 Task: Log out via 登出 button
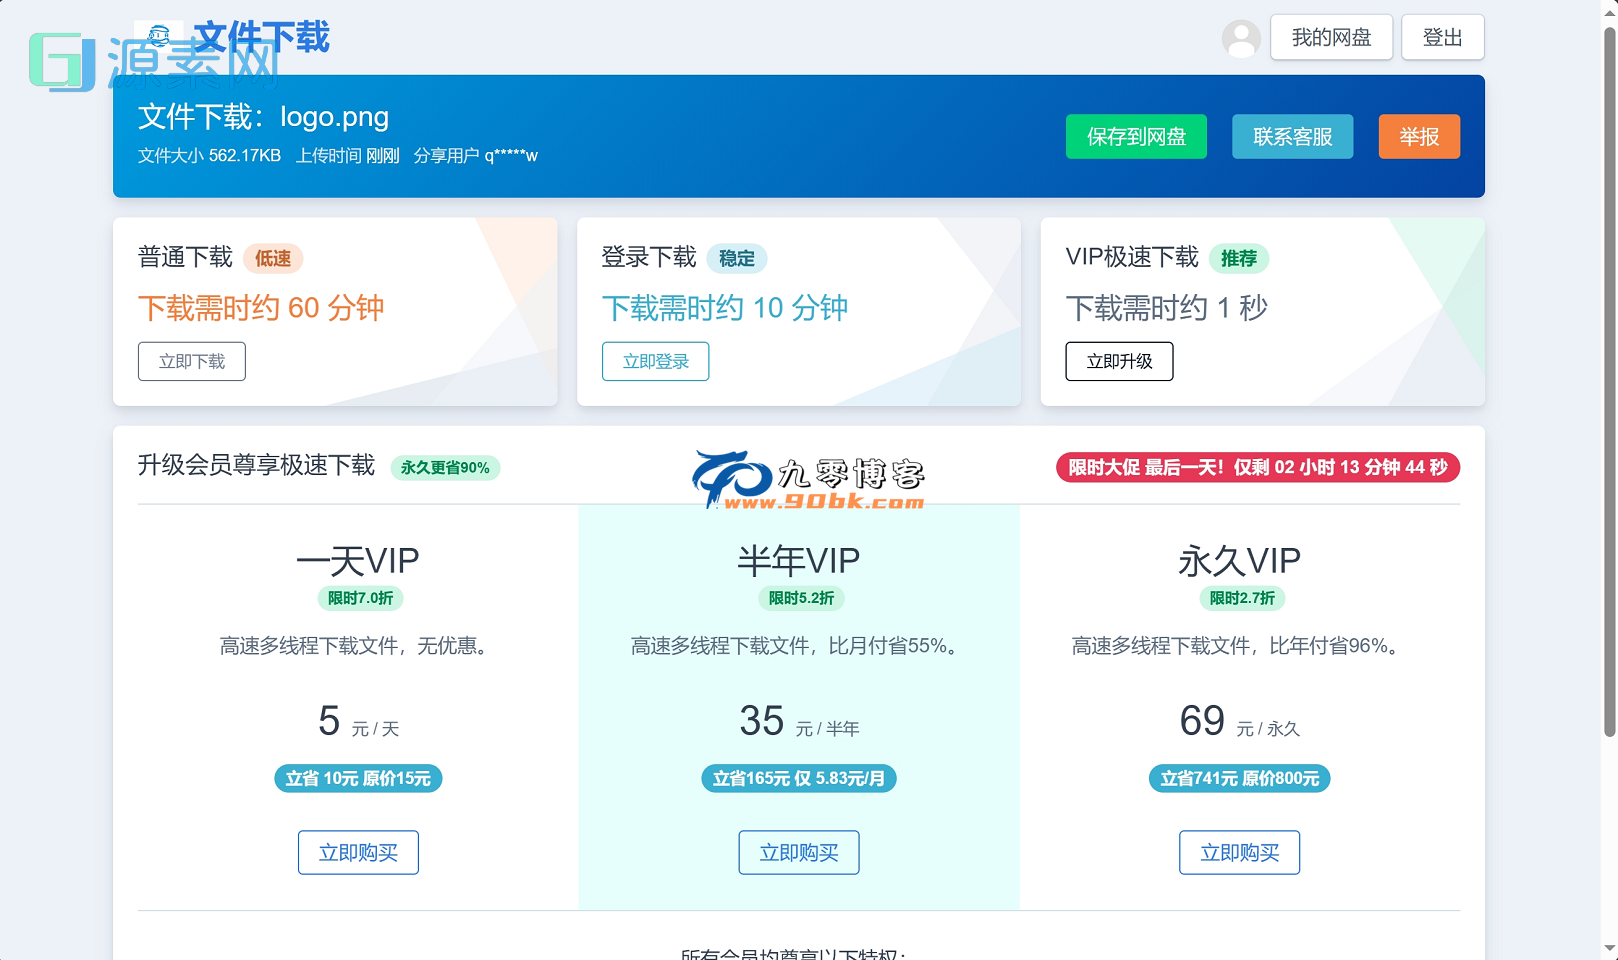tap(1442, 36)
